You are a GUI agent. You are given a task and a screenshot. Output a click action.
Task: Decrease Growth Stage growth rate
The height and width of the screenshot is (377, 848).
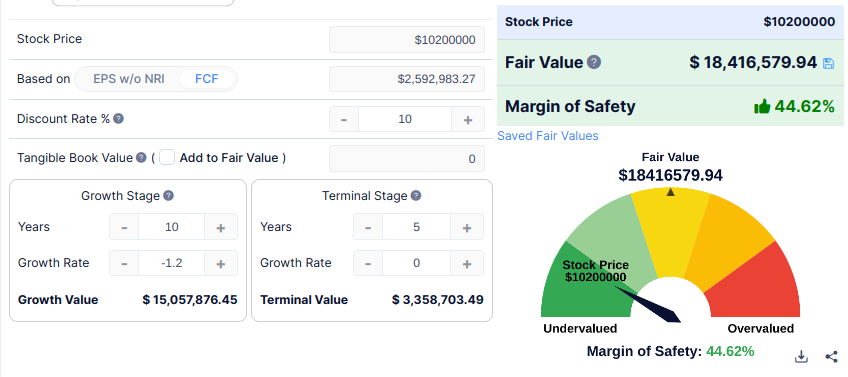click(124, 263)
